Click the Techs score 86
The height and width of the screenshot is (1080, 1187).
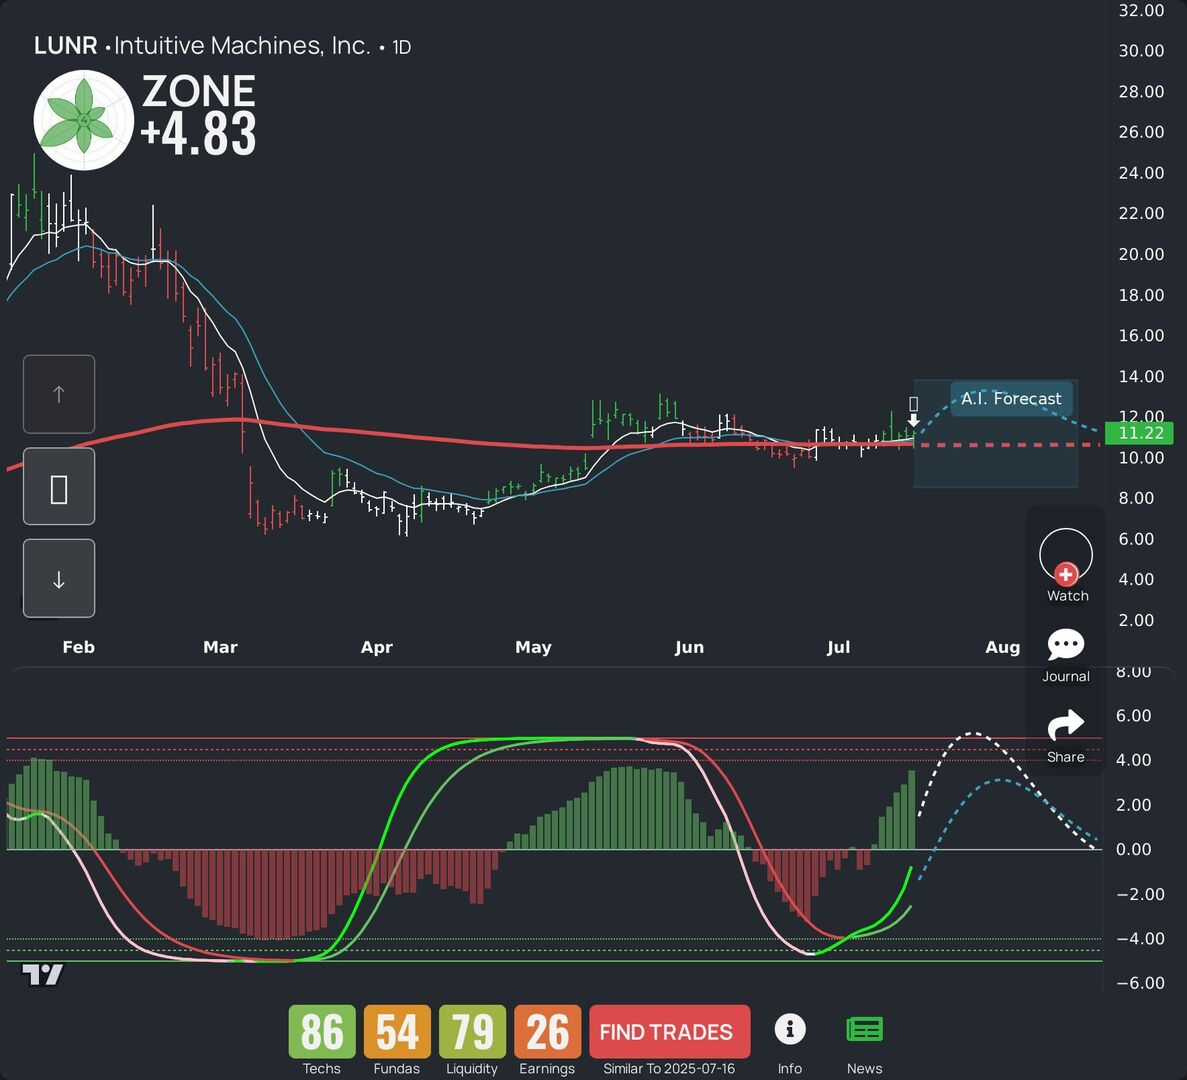click(322, 1032)
